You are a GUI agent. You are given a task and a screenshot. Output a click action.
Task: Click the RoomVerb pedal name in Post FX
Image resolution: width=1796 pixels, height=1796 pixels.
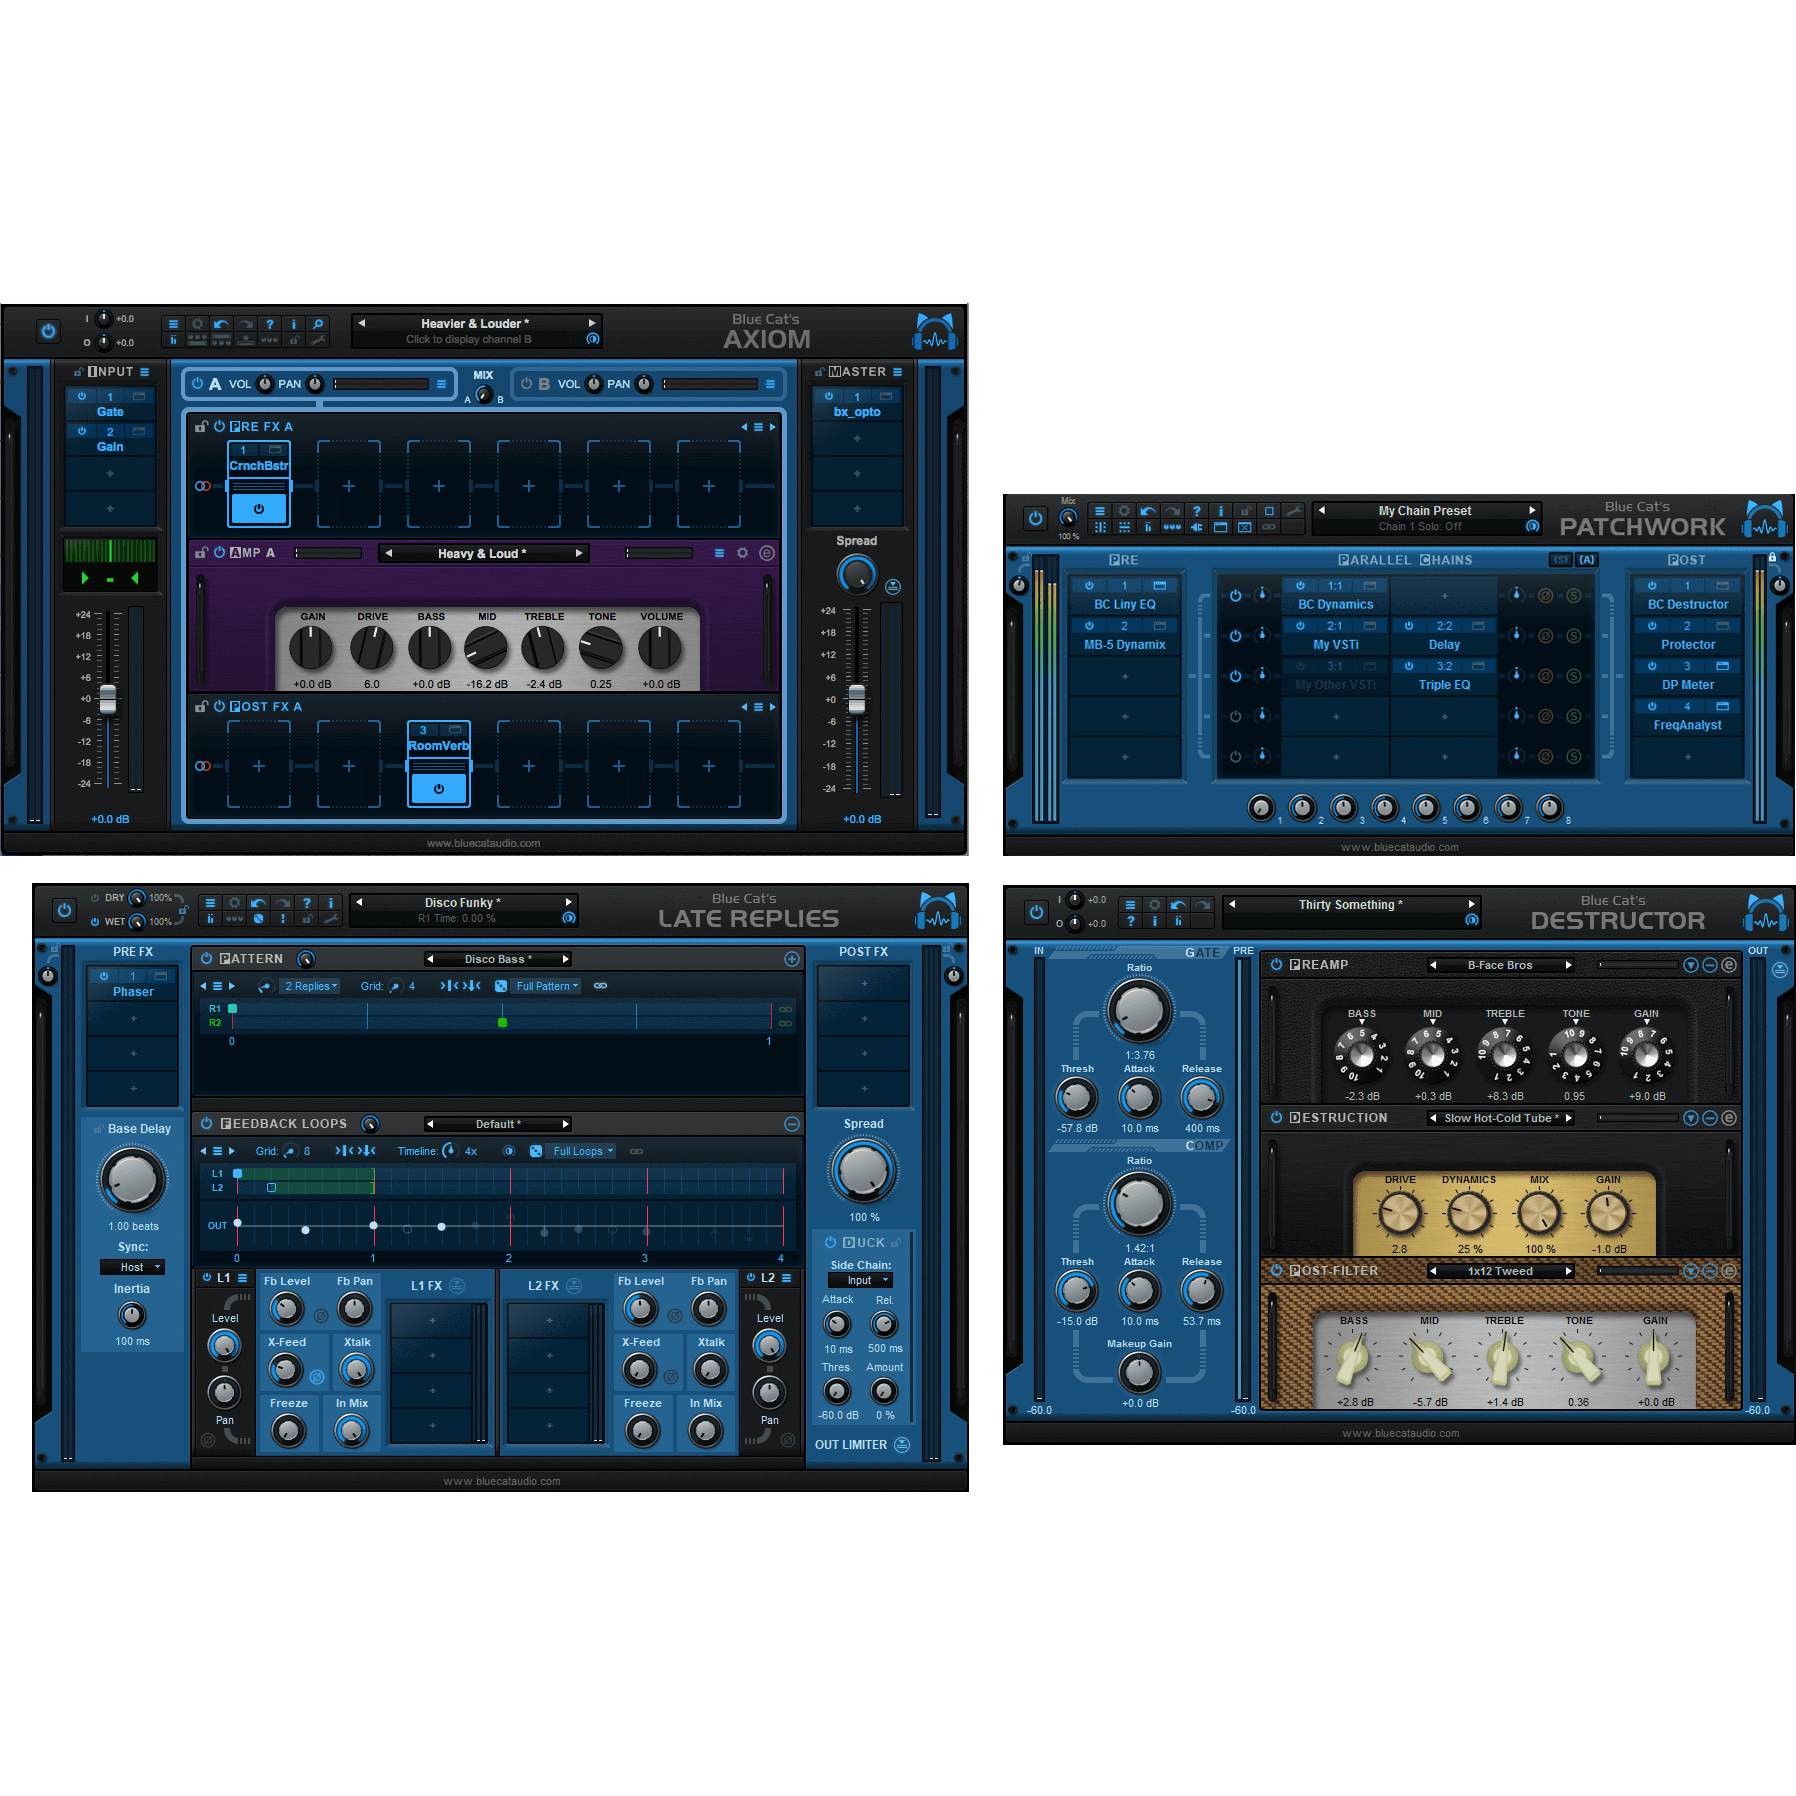point(438,746)
